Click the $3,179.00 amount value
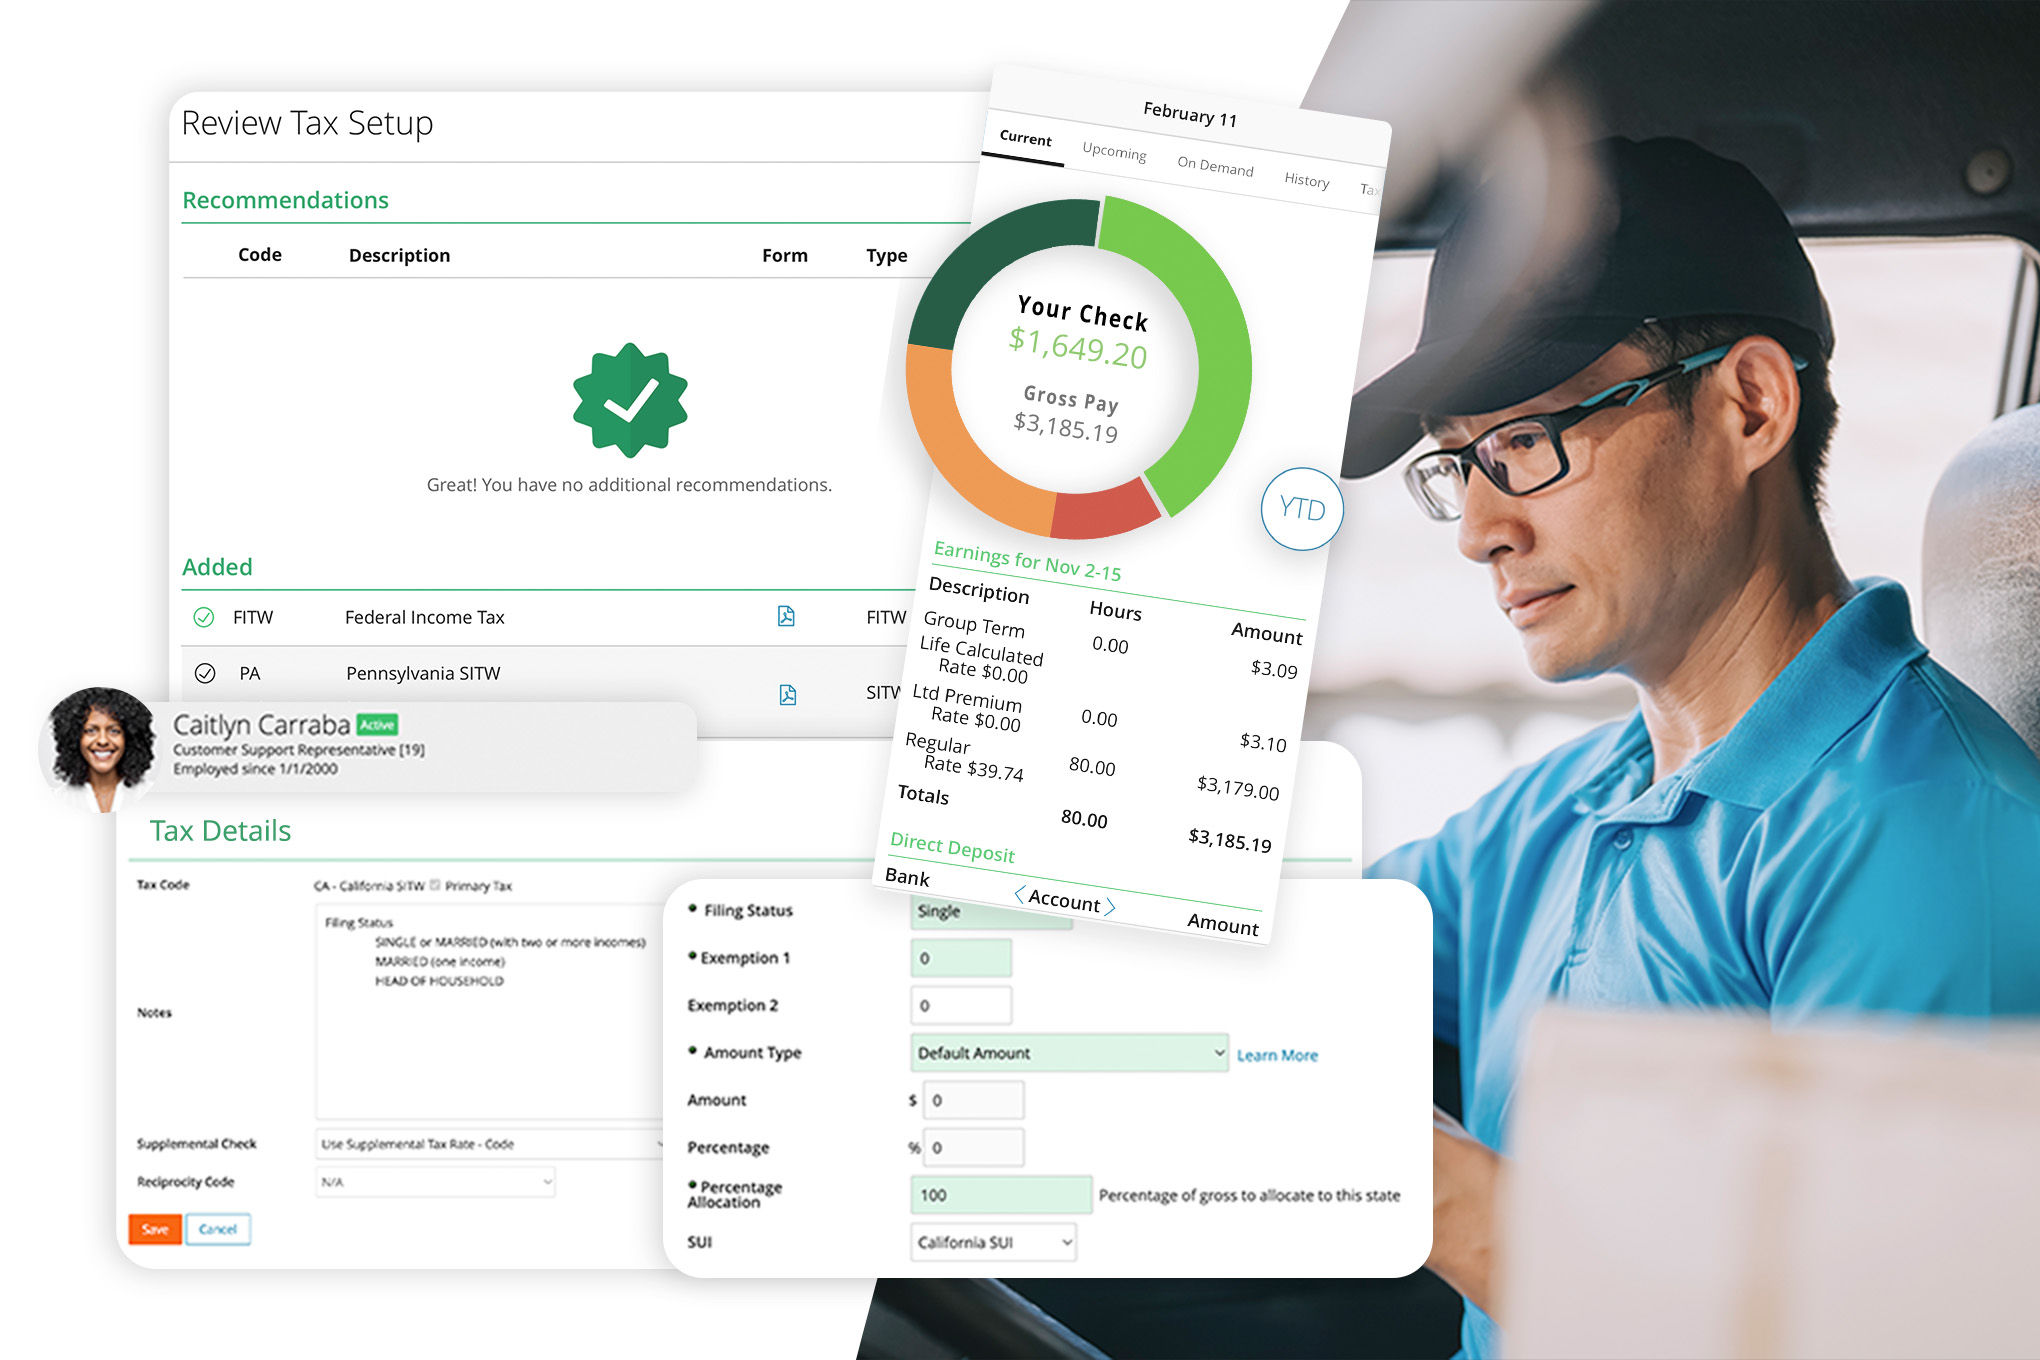2040x1360 pixels. point(1238,788)
